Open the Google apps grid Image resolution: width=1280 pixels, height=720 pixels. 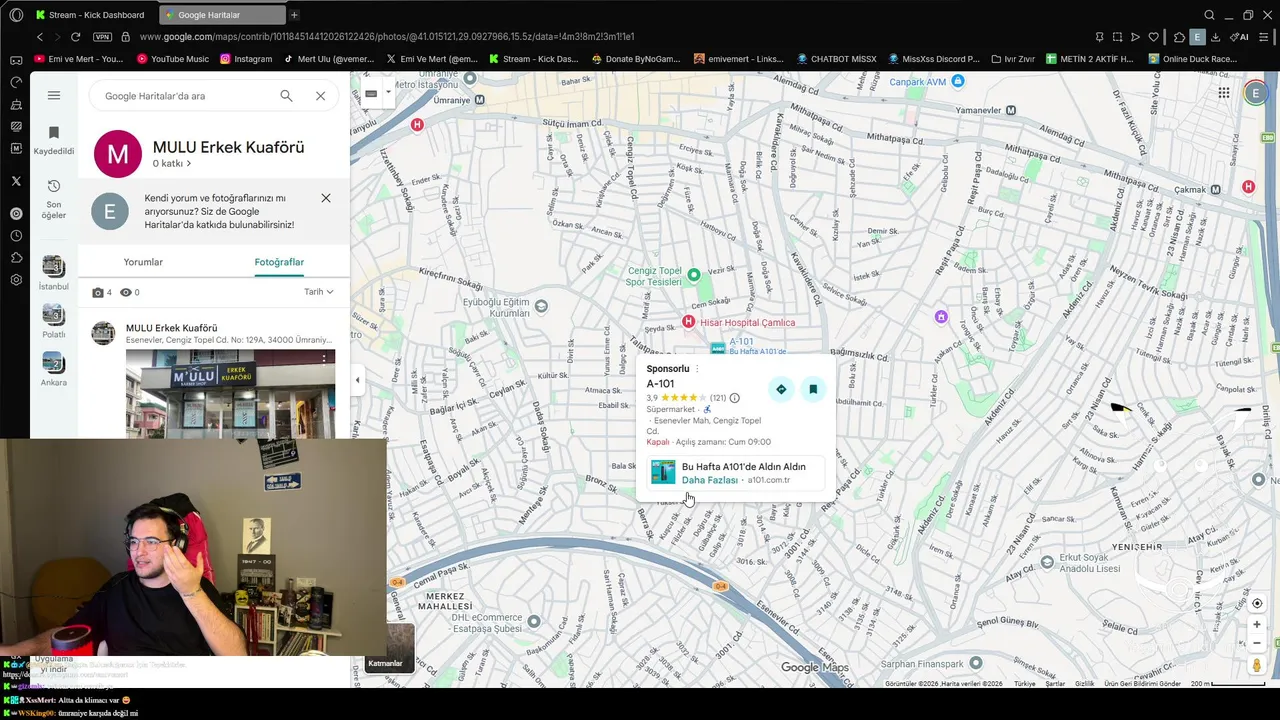point(1224,93)
